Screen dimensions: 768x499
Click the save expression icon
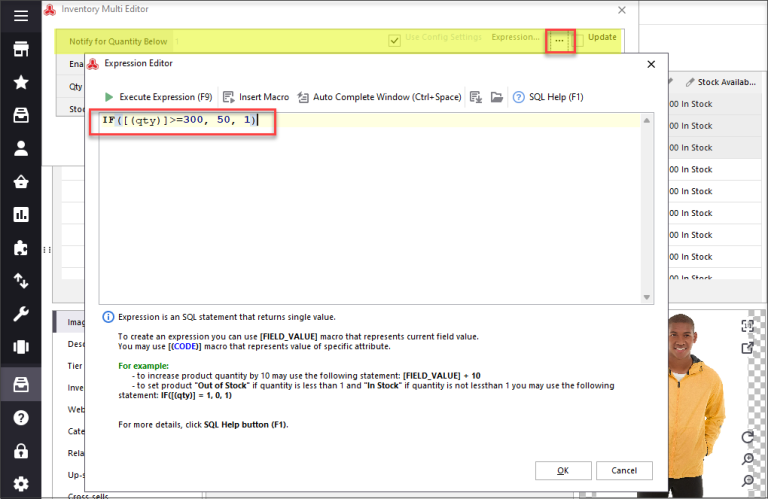click(476, 97)
